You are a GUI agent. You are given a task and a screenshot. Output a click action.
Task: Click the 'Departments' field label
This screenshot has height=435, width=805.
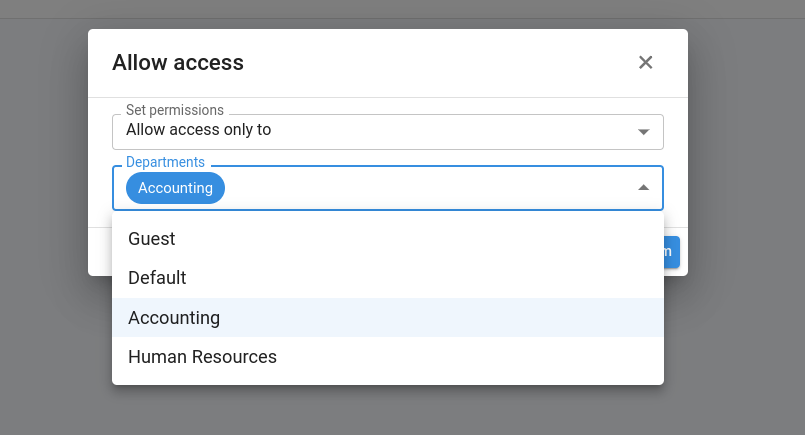(x=165, y=162)
